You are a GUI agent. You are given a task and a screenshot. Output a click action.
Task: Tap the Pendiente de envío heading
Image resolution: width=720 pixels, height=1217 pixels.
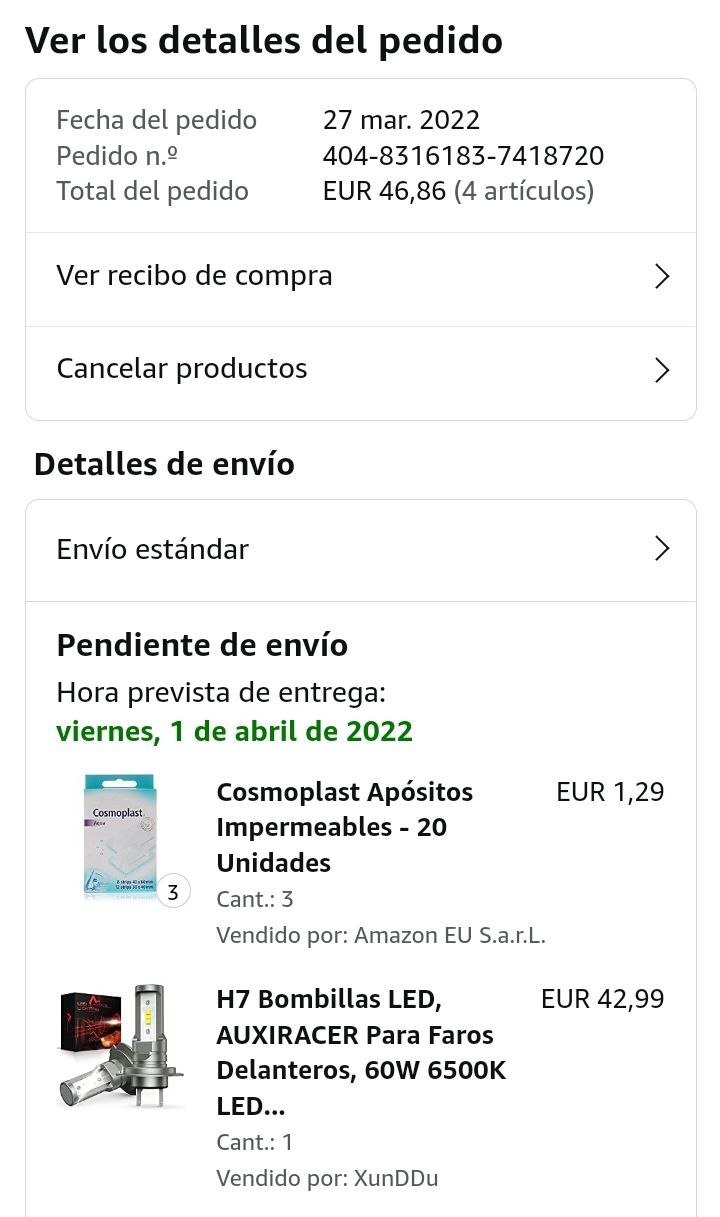pos(202,645)
